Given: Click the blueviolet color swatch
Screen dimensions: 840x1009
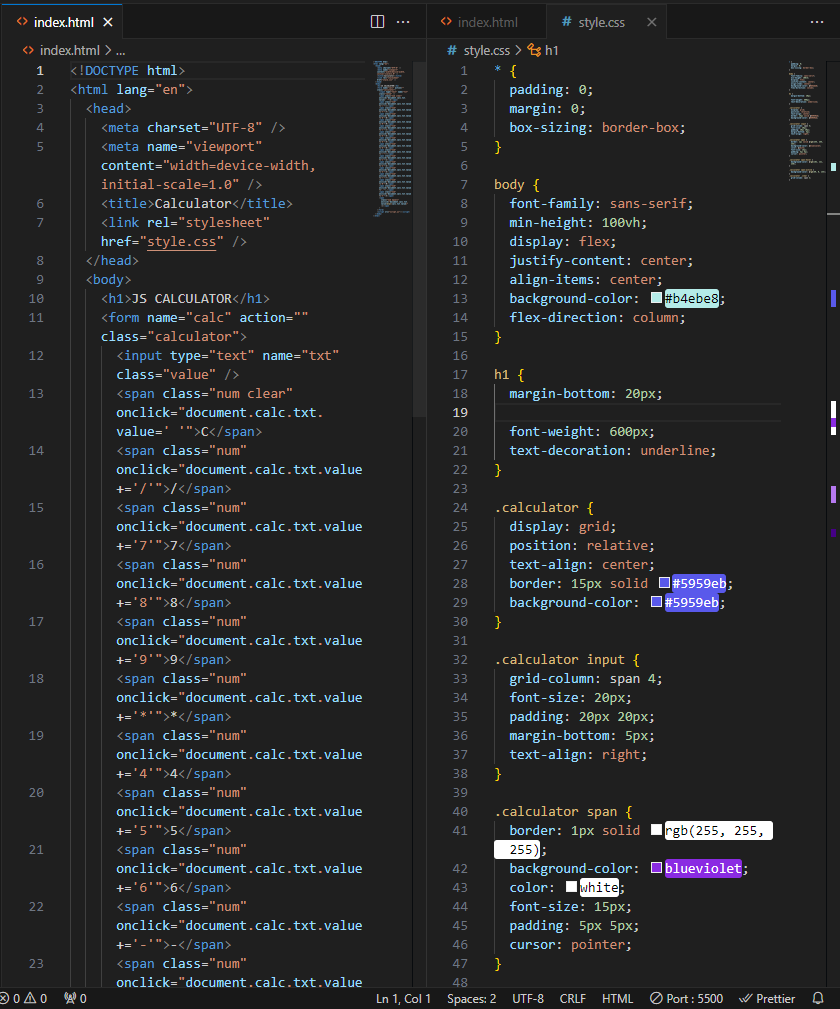Looking at the screenshot, I should pyautogui.click(x=656, y=867).
